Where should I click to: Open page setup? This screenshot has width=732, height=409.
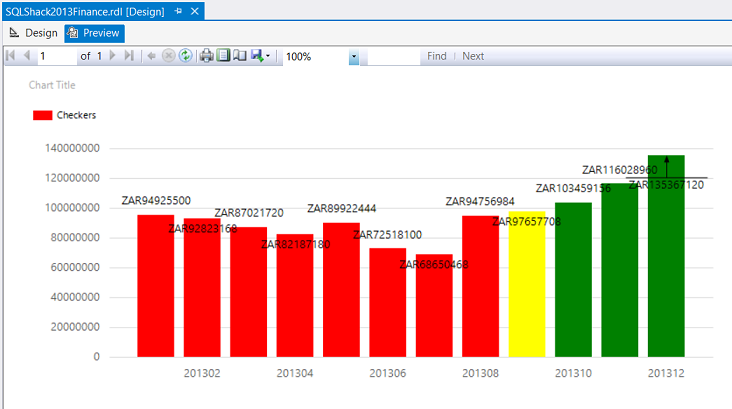click(240, 56)
